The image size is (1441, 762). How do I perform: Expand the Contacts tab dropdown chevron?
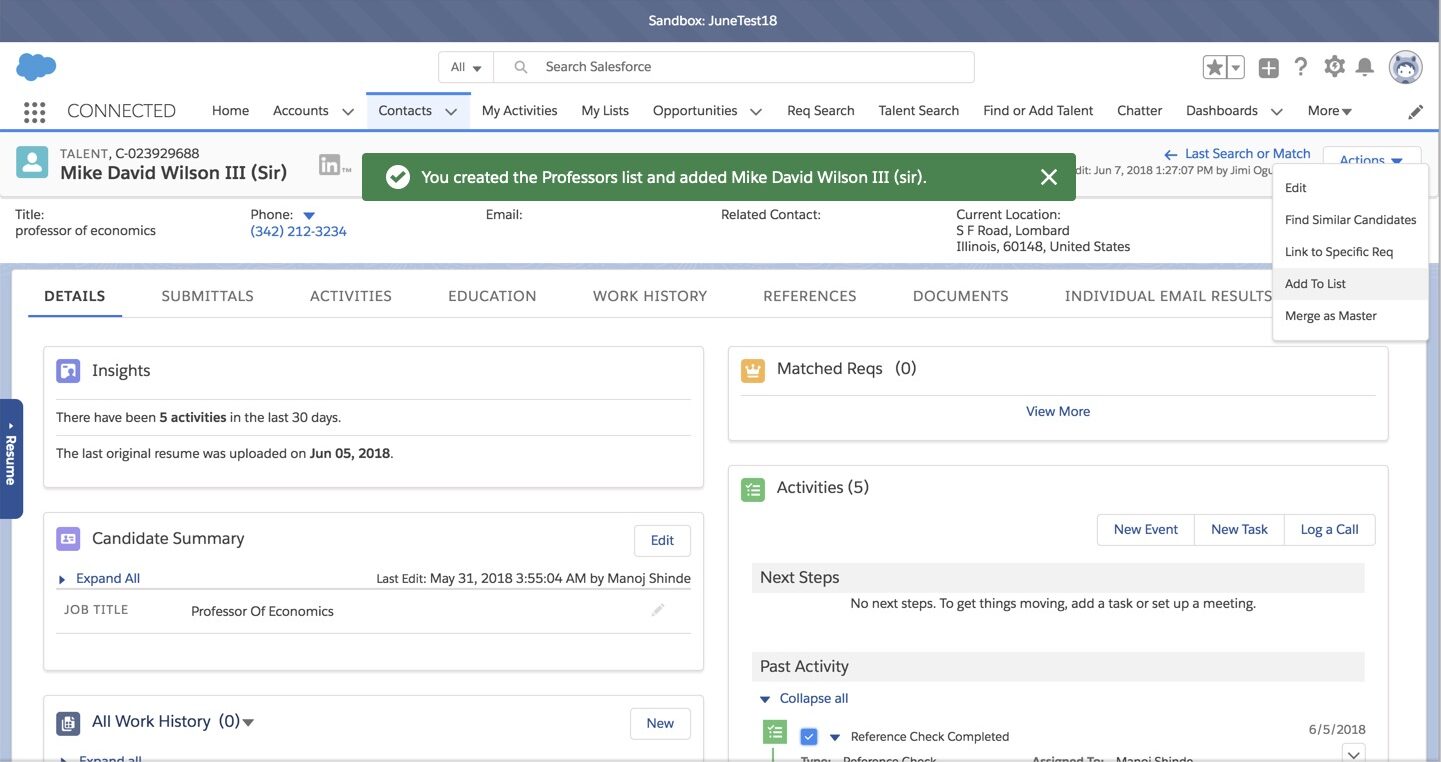tap(451, 112)
